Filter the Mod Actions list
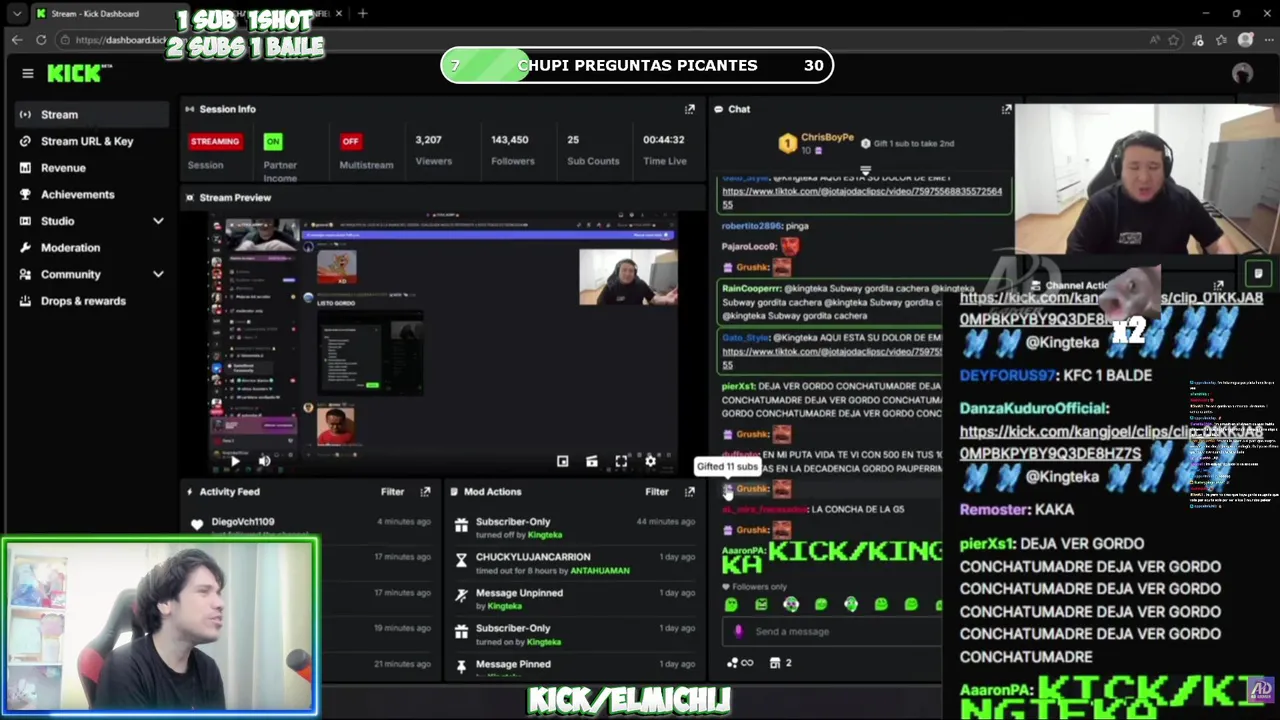 click(657, 492)
